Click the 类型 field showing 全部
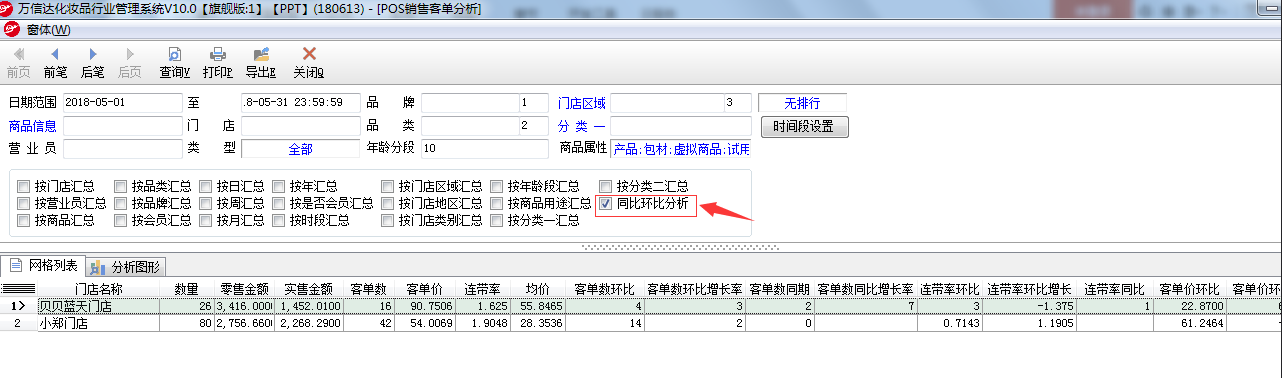The width and height of the screenshot is (1282, 378). coord(300,148)
